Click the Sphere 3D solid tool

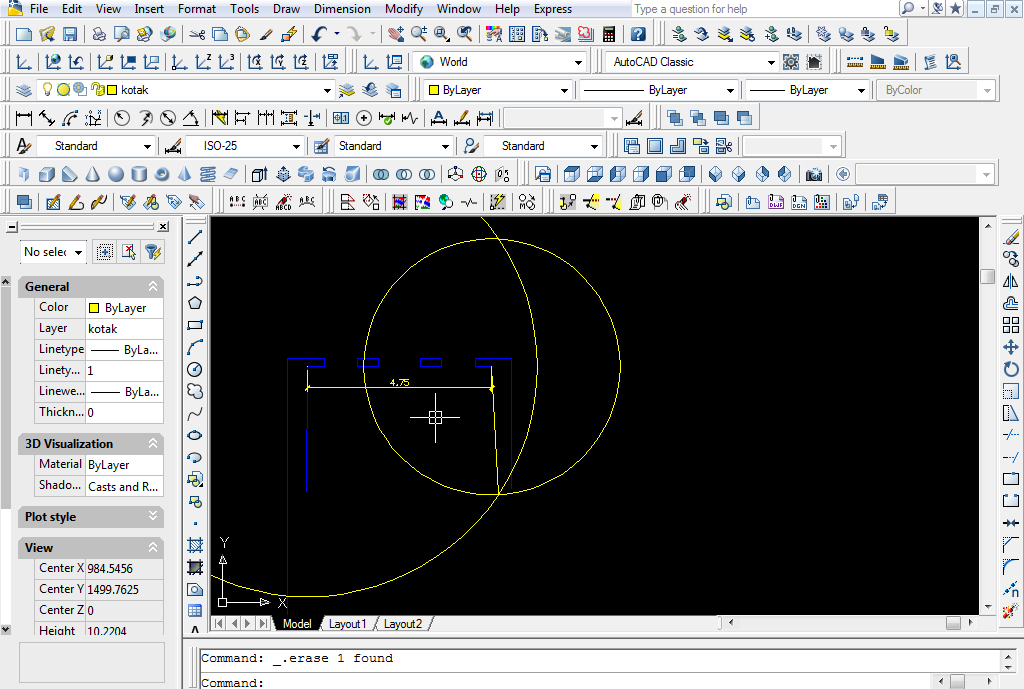(x=116, y=174)
